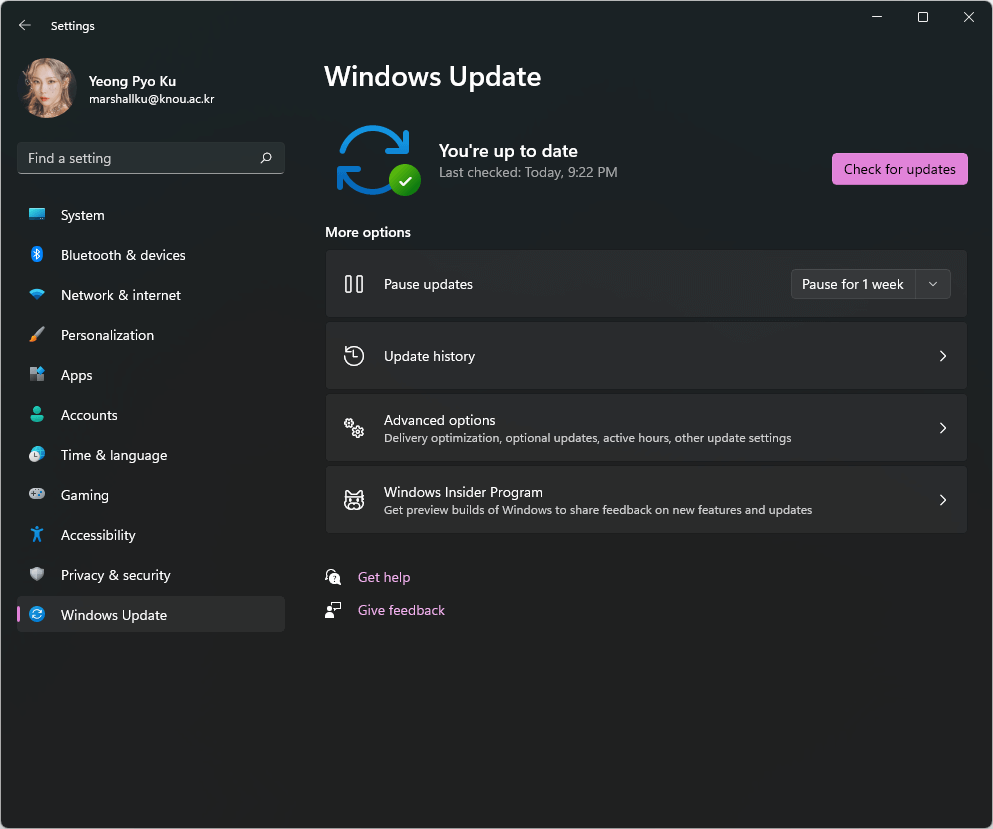Open the Pause for 1 week dropdown arrow
This screenshot has height=829, width=993.
tap(932, 284)
